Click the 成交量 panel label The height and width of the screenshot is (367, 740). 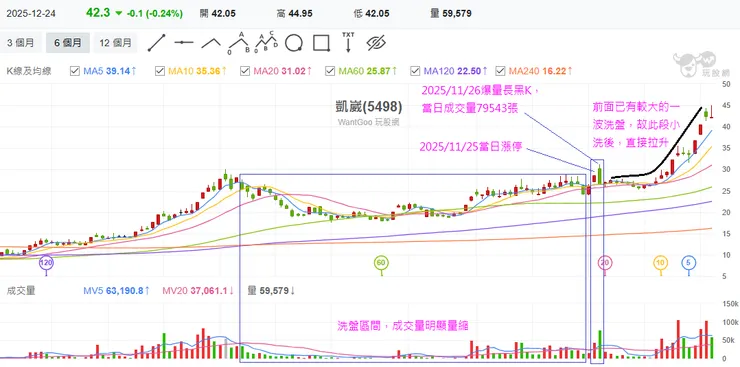pos(21,291)
